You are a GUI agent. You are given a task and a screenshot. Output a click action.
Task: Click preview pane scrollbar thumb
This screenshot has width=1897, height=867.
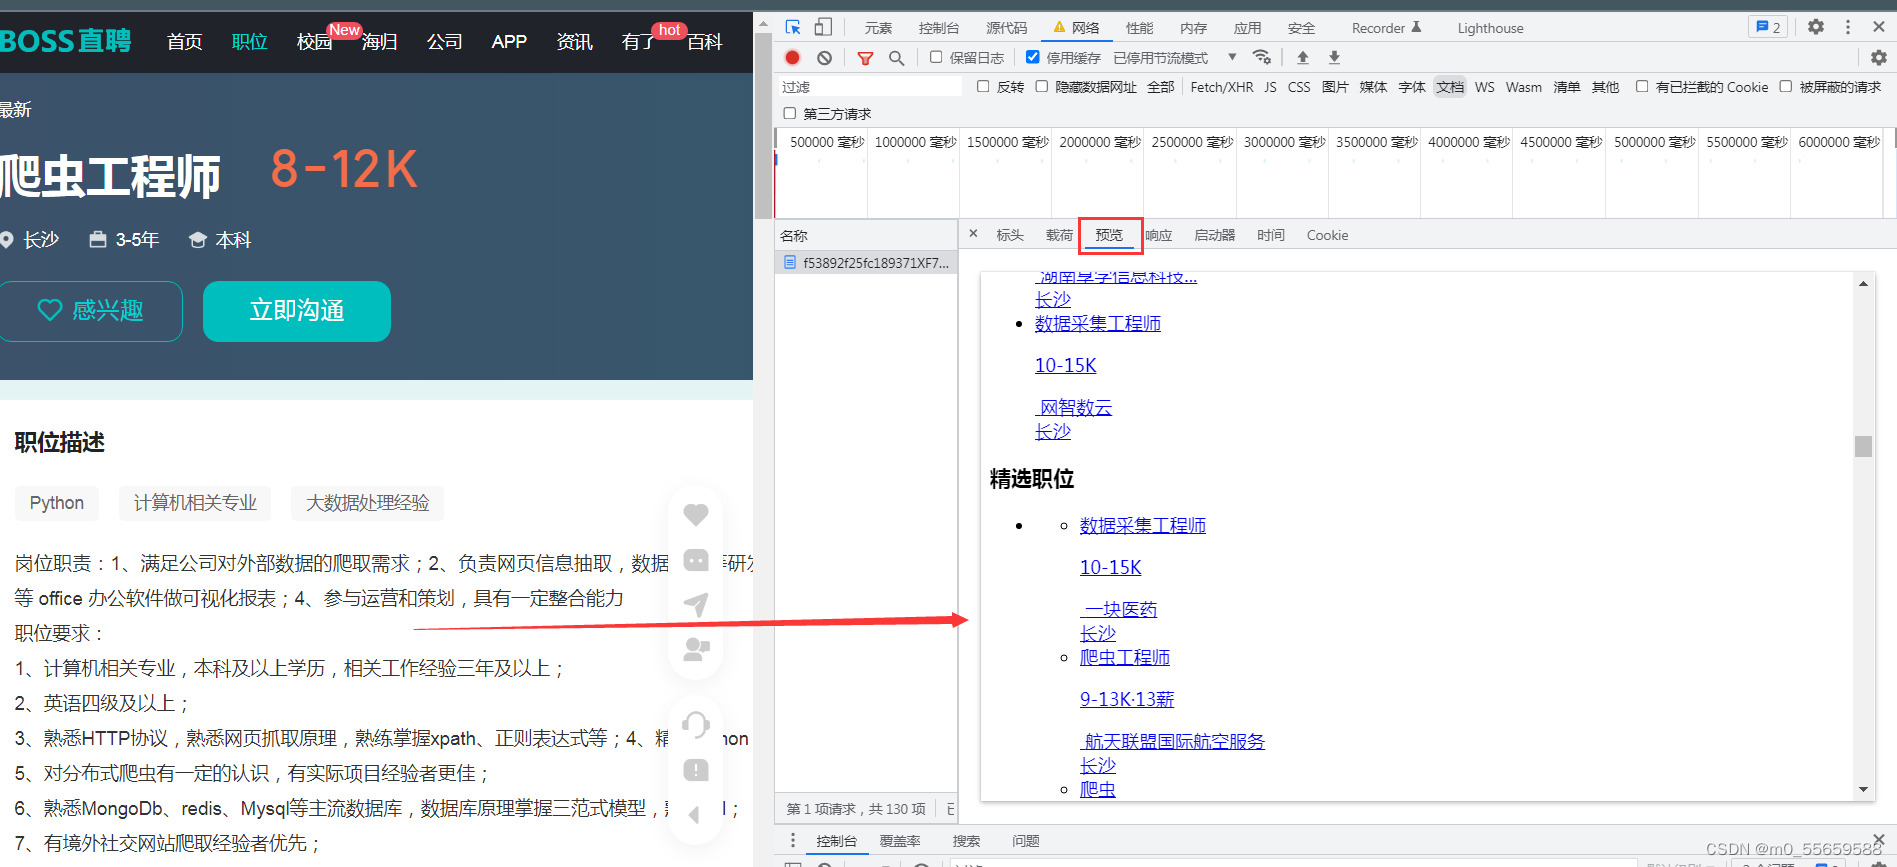[1863, 446]
